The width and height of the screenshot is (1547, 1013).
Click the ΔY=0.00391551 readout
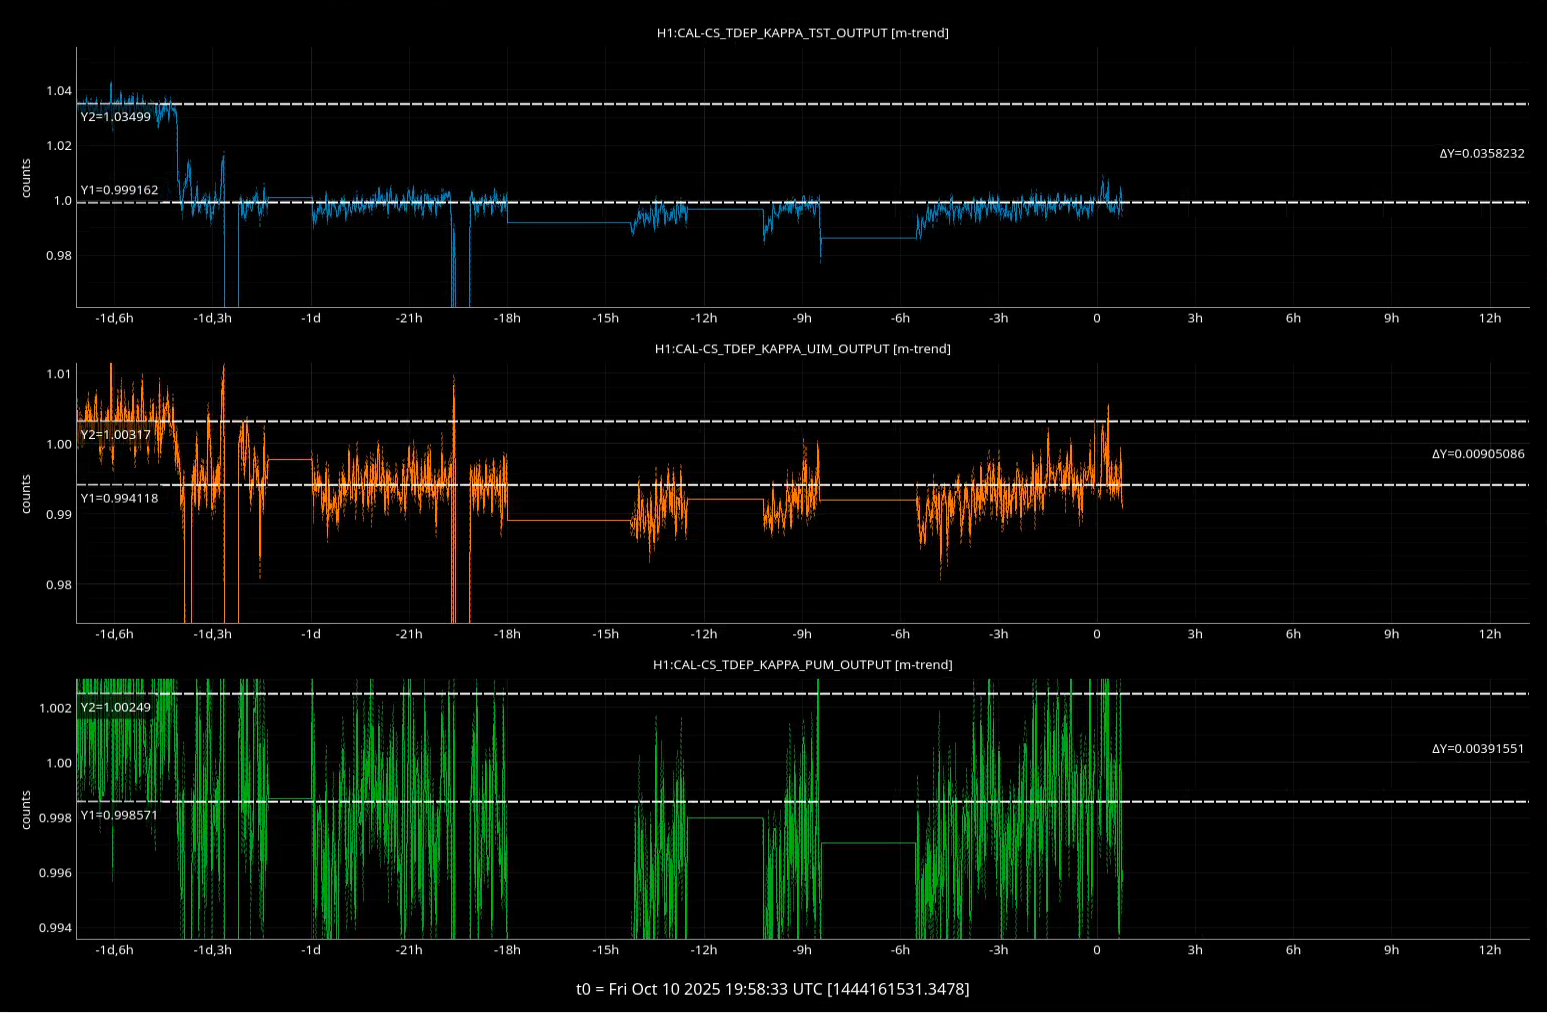point(1478,749)
